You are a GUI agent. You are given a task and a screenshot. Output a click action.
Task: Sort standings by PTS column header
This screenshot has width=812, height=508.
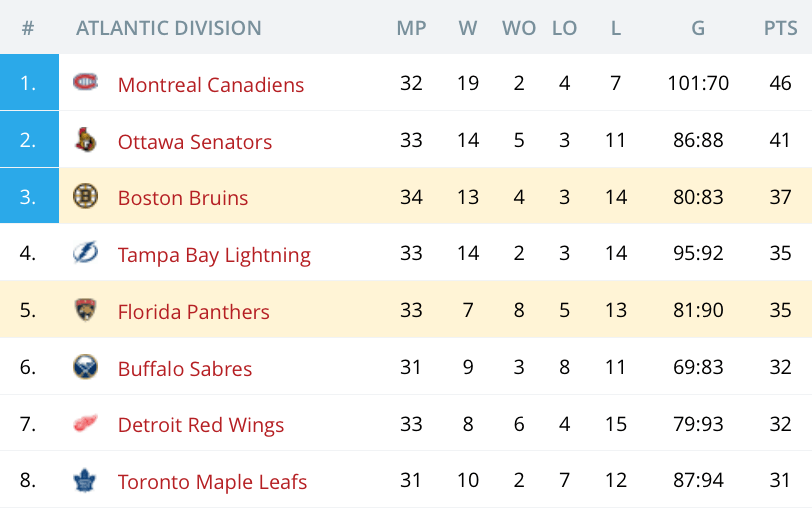[780, 28]
